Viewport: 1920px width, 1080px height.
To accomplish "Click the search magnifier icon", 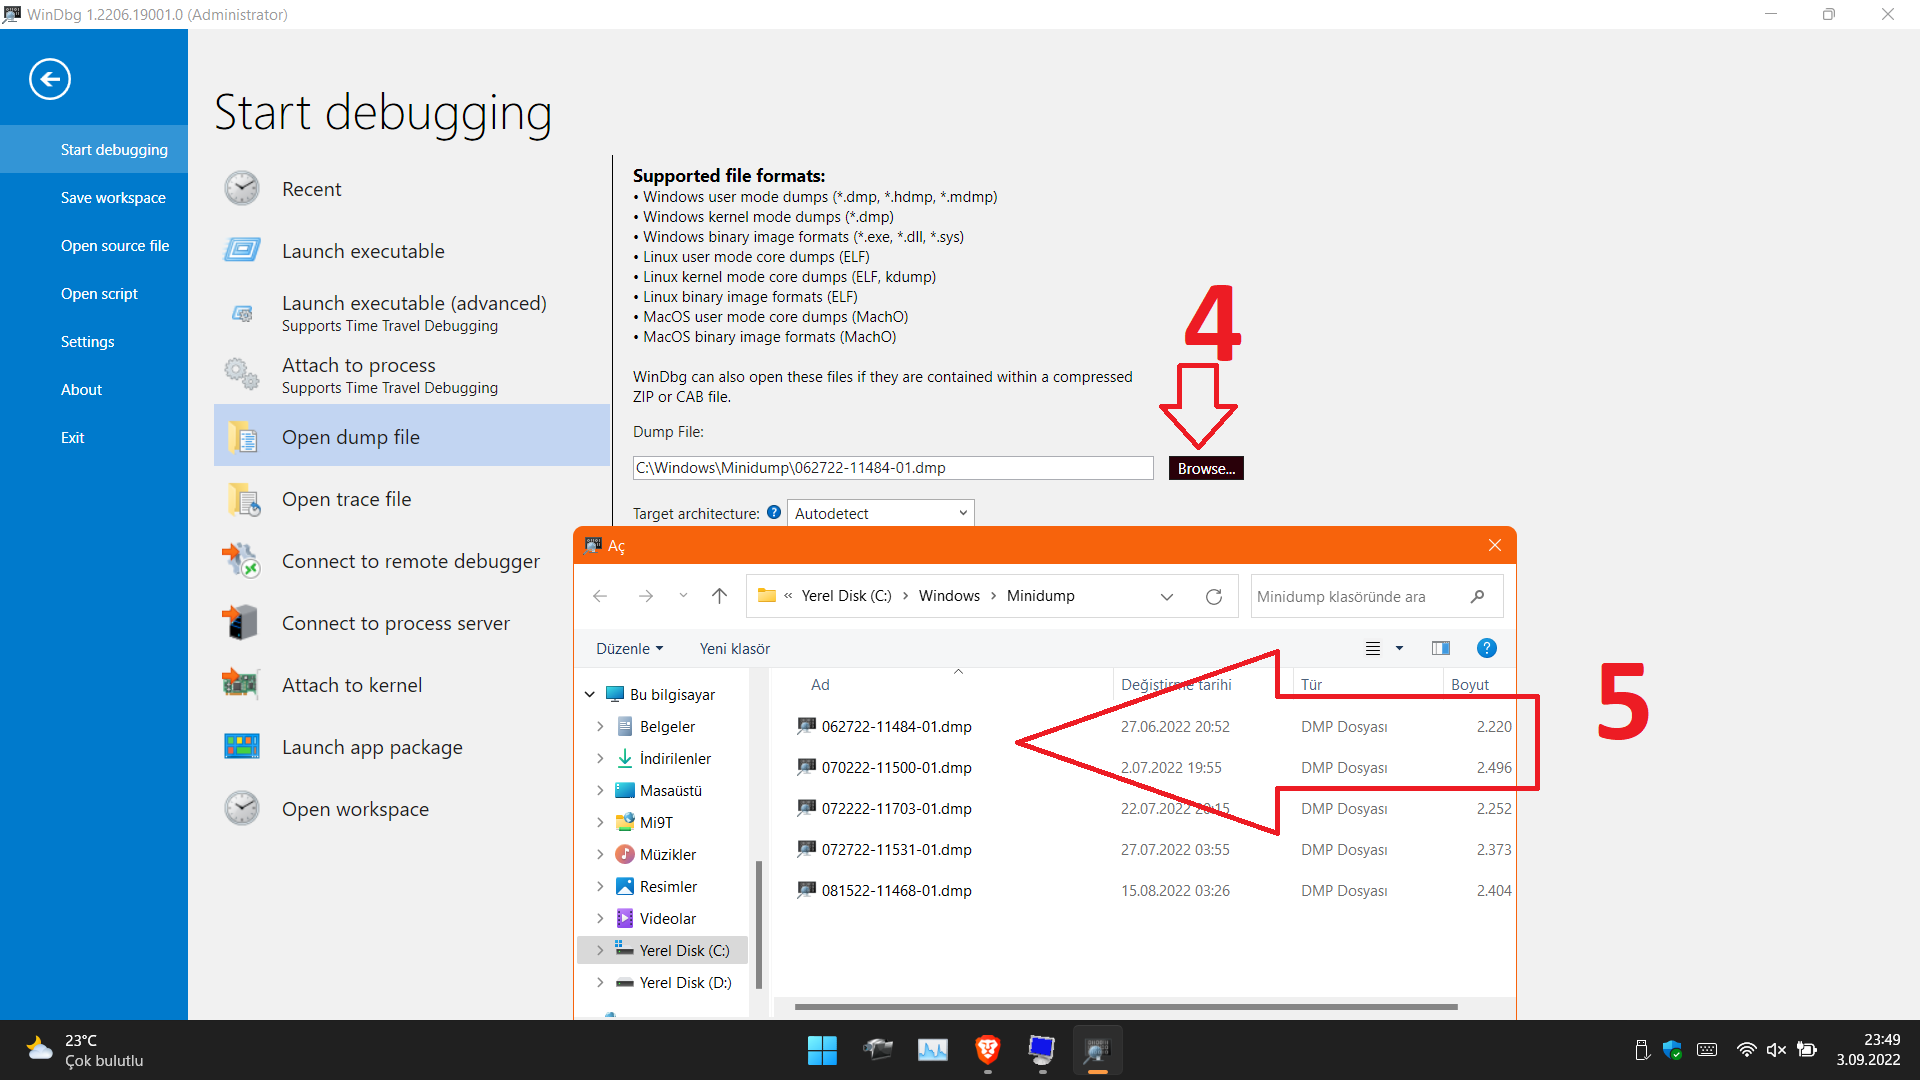I will [1477, 596].
